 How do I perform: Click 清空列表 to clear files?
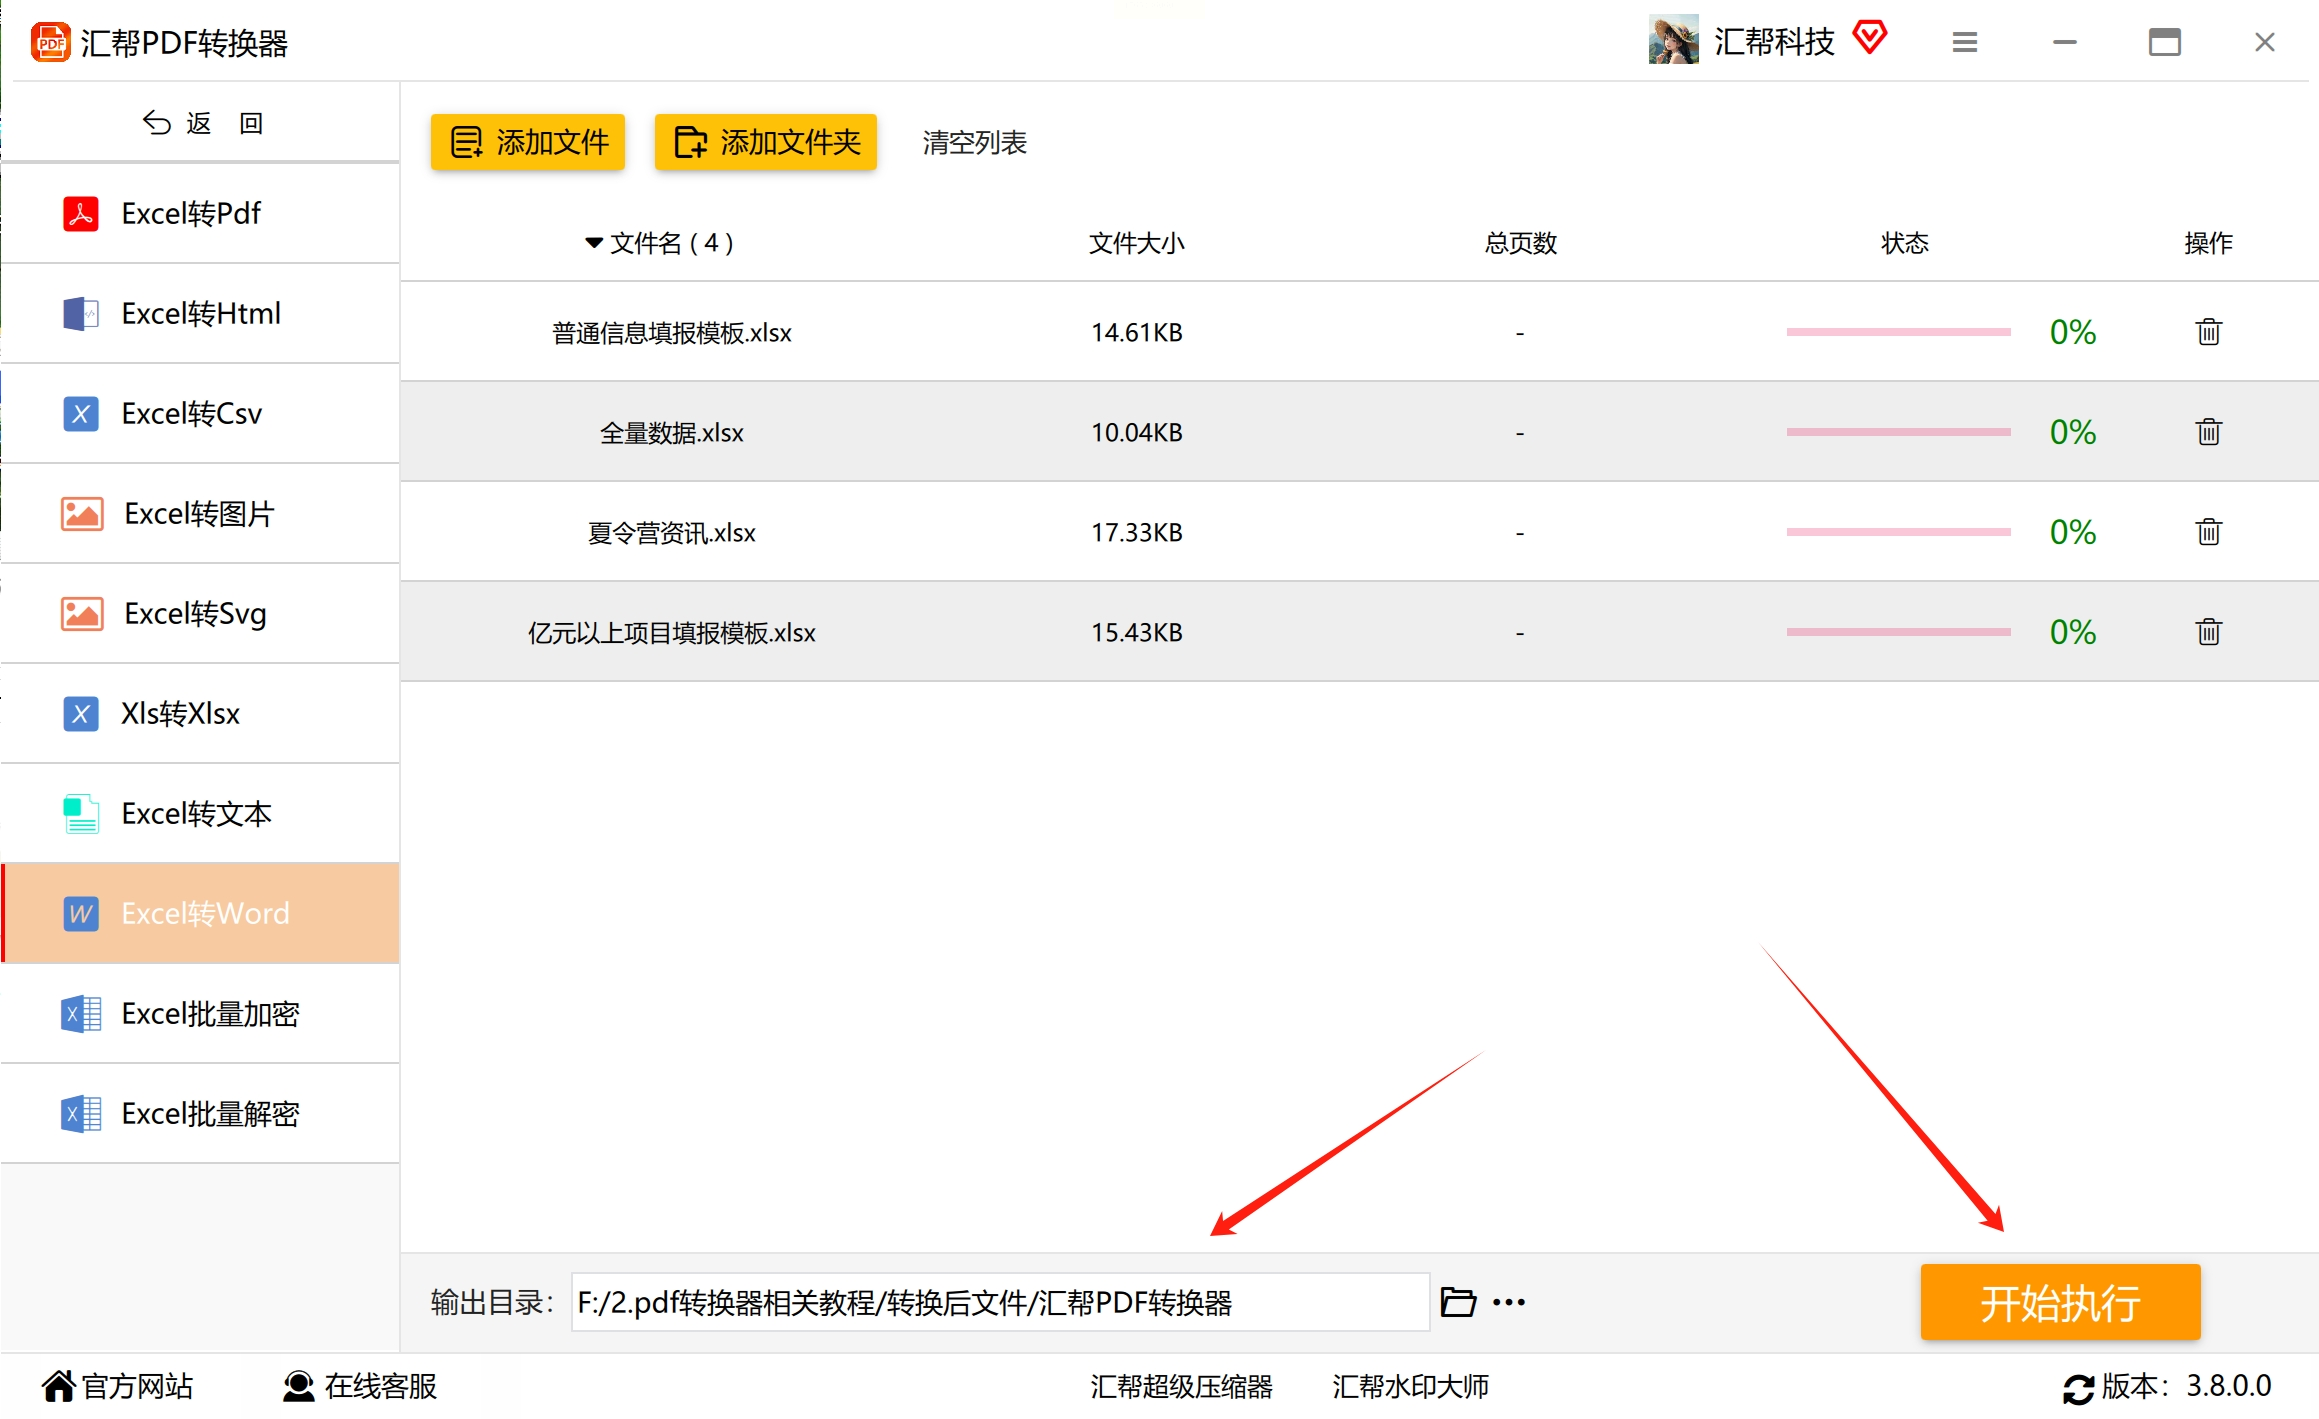pyautogui.click(x=974, y=143)
